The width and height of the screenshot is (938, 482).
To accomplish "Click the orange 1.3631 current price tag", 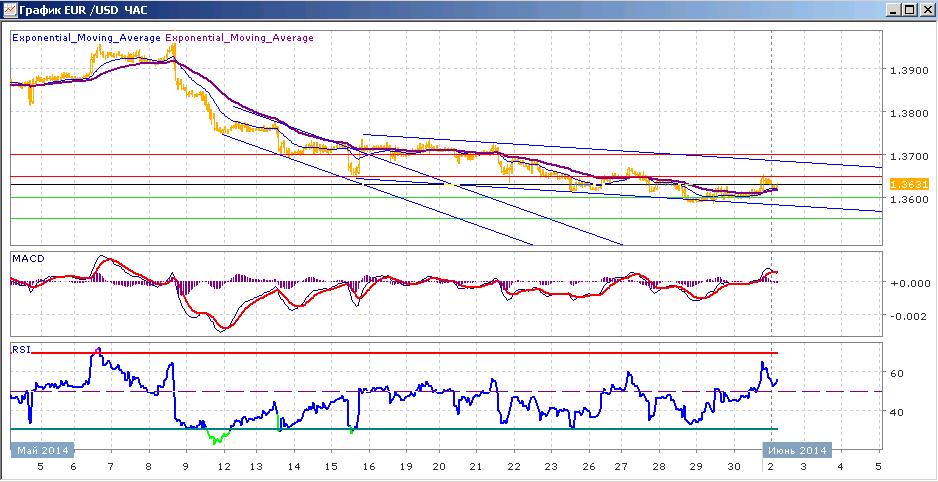I will click(903, 184).
